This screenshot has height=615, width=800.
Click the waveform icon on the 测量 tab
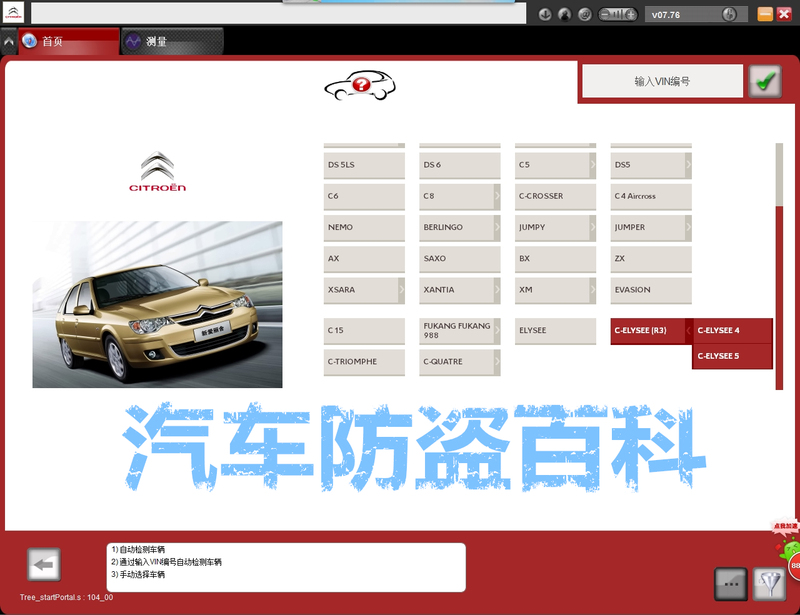pos(133,41)
